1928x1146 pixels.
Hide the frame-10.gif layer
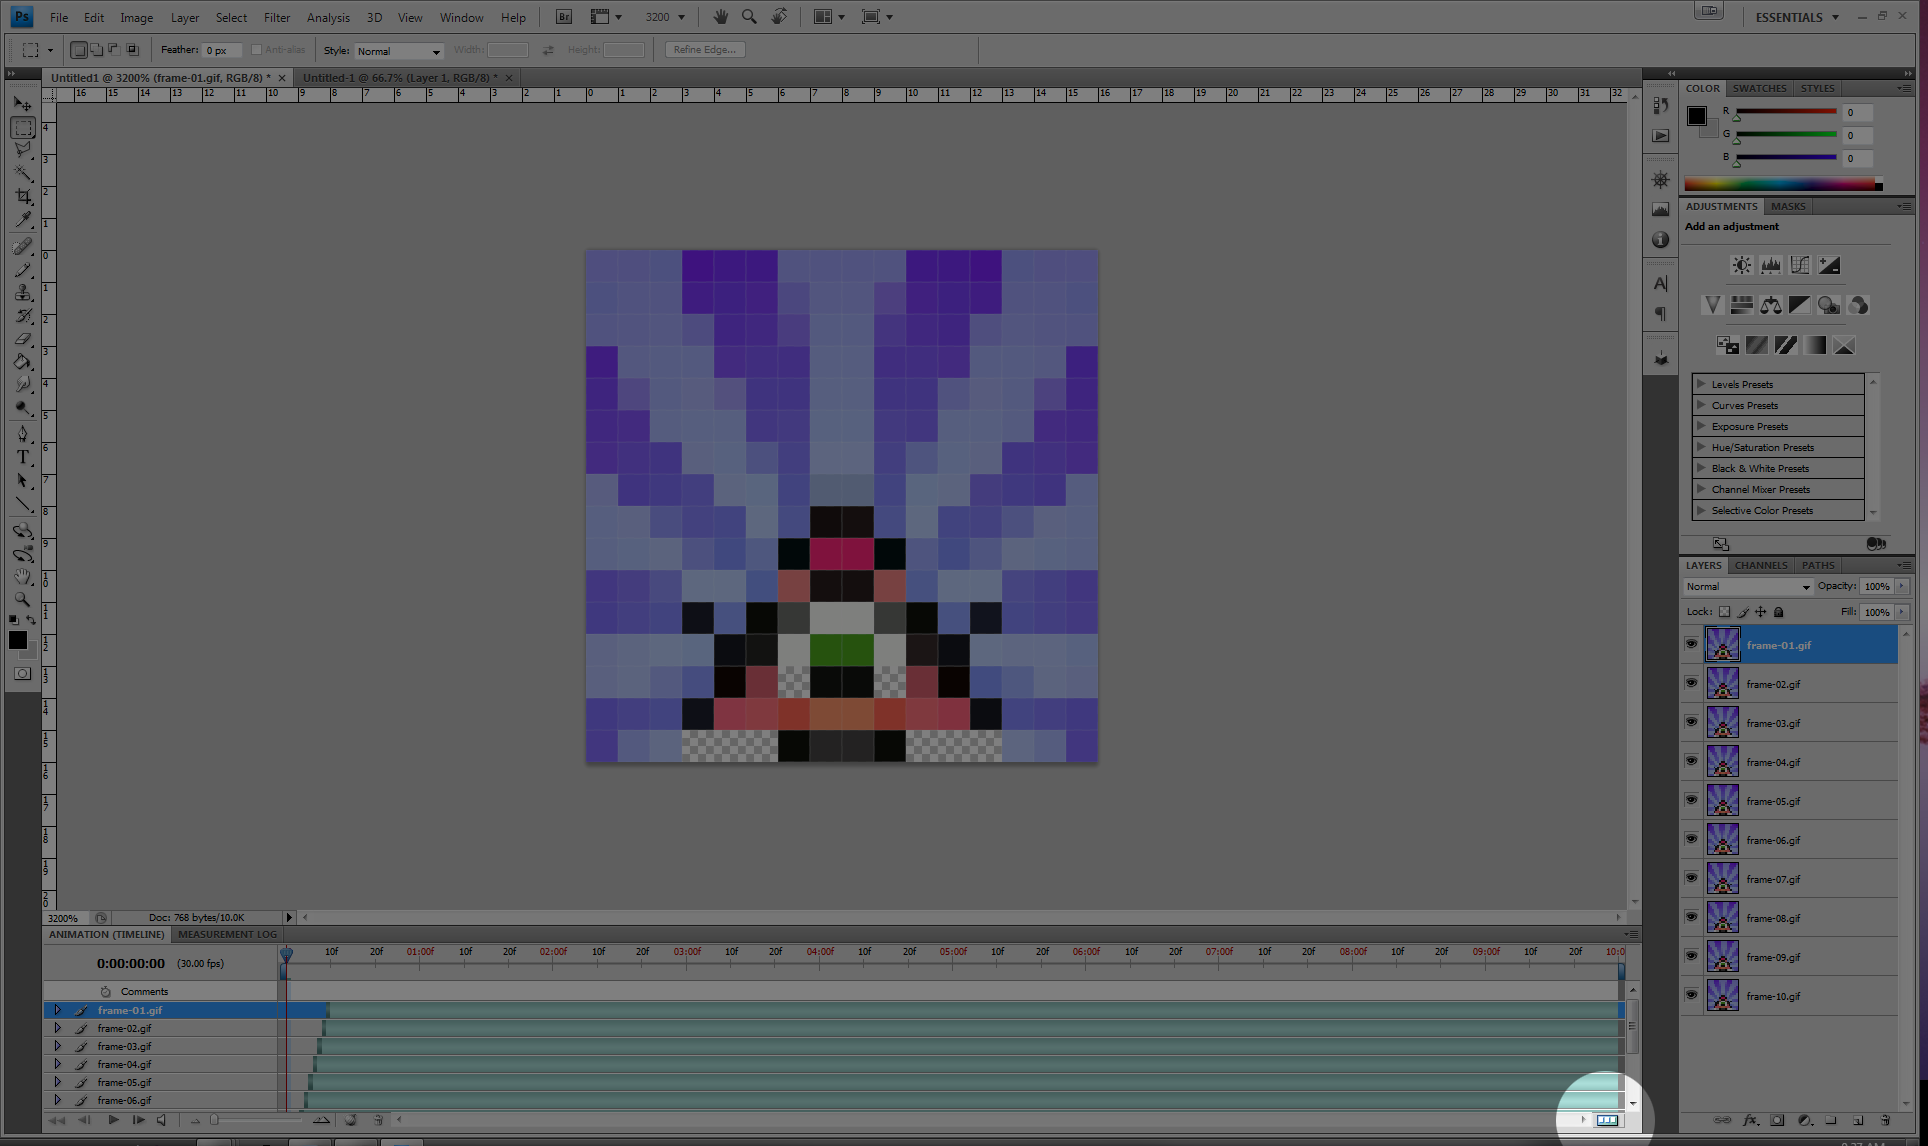1691,995
